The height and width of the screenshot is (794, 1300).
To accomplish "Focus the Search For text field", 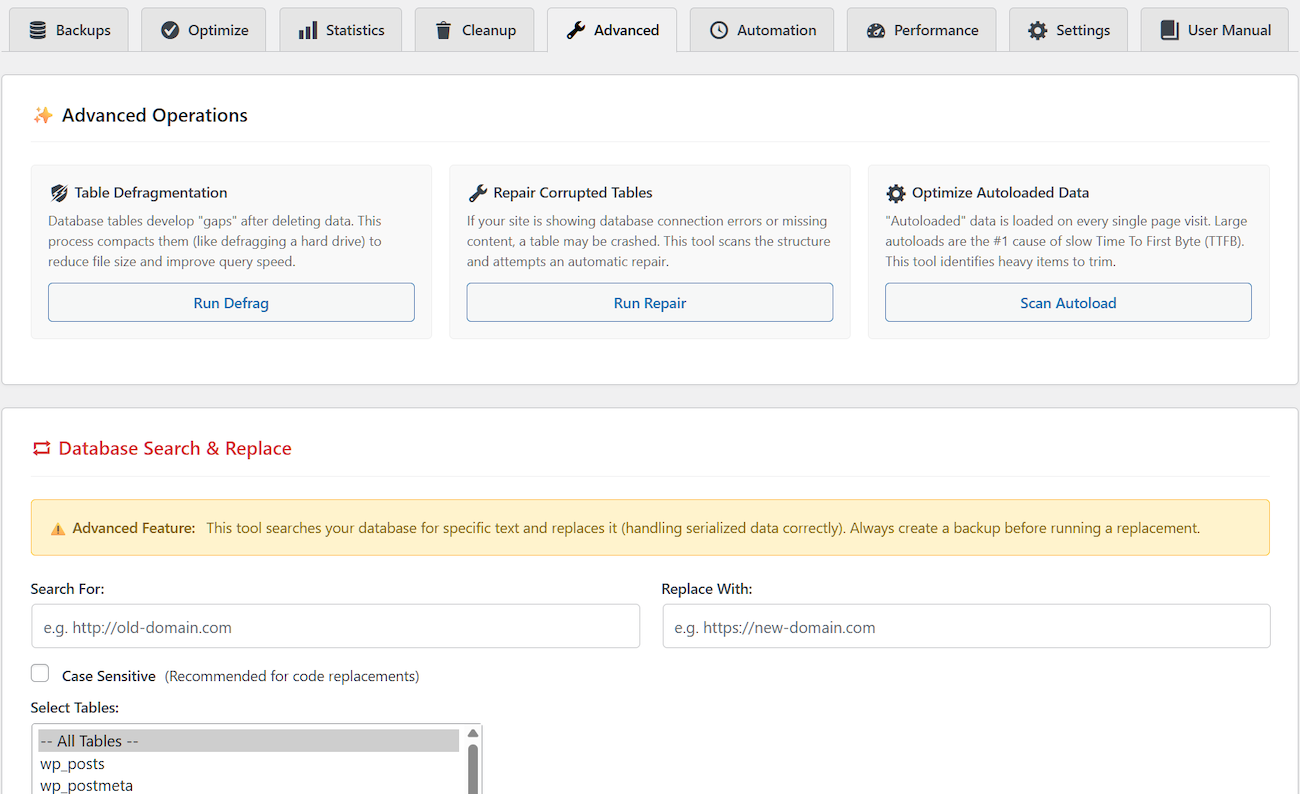I will click(335, 627).
